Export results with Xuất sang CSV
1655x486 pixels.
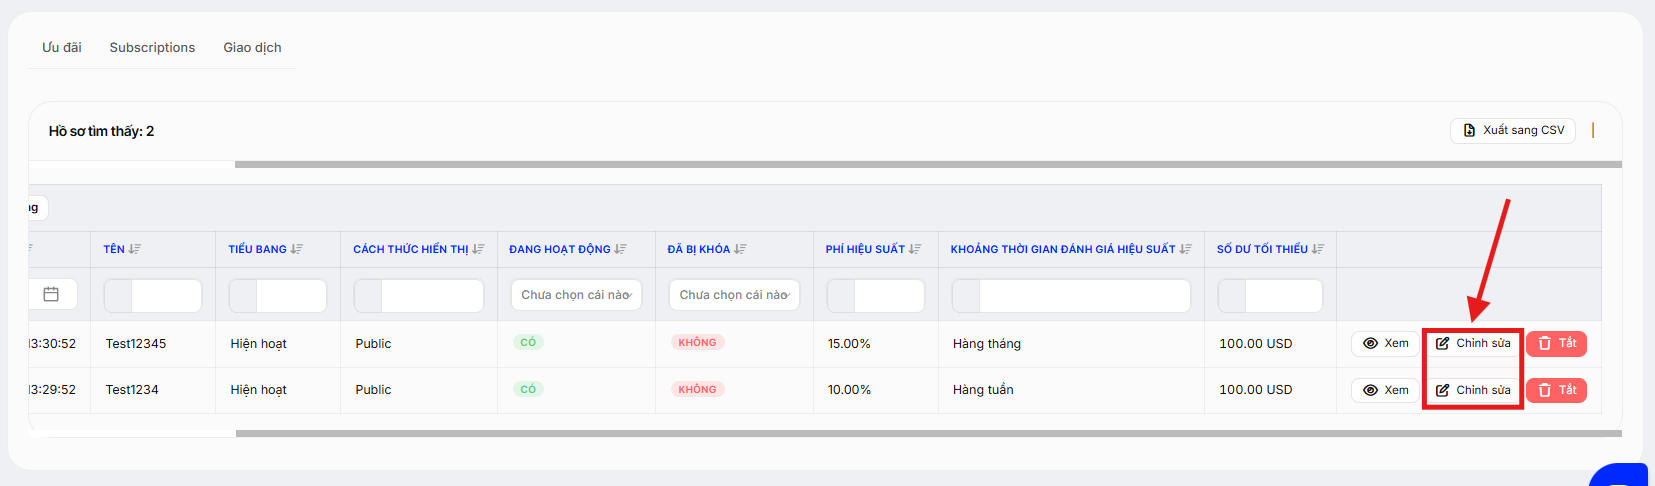tap(1513, 130)
